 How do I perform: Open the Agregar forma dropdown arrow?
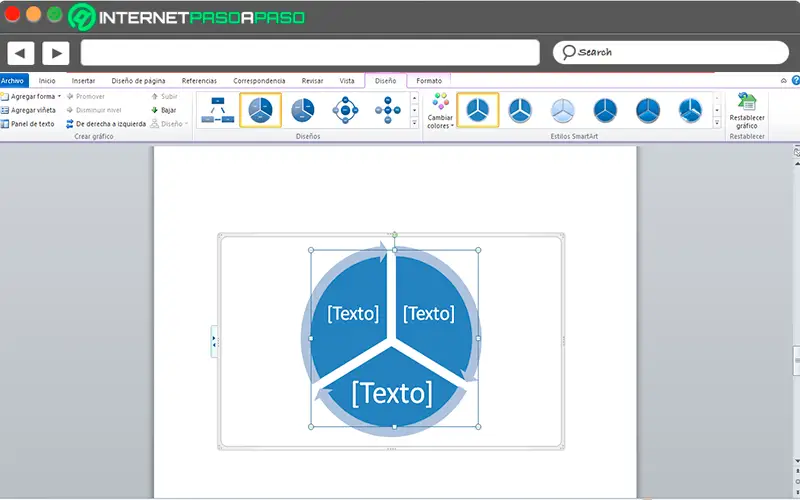coord(59,96)
